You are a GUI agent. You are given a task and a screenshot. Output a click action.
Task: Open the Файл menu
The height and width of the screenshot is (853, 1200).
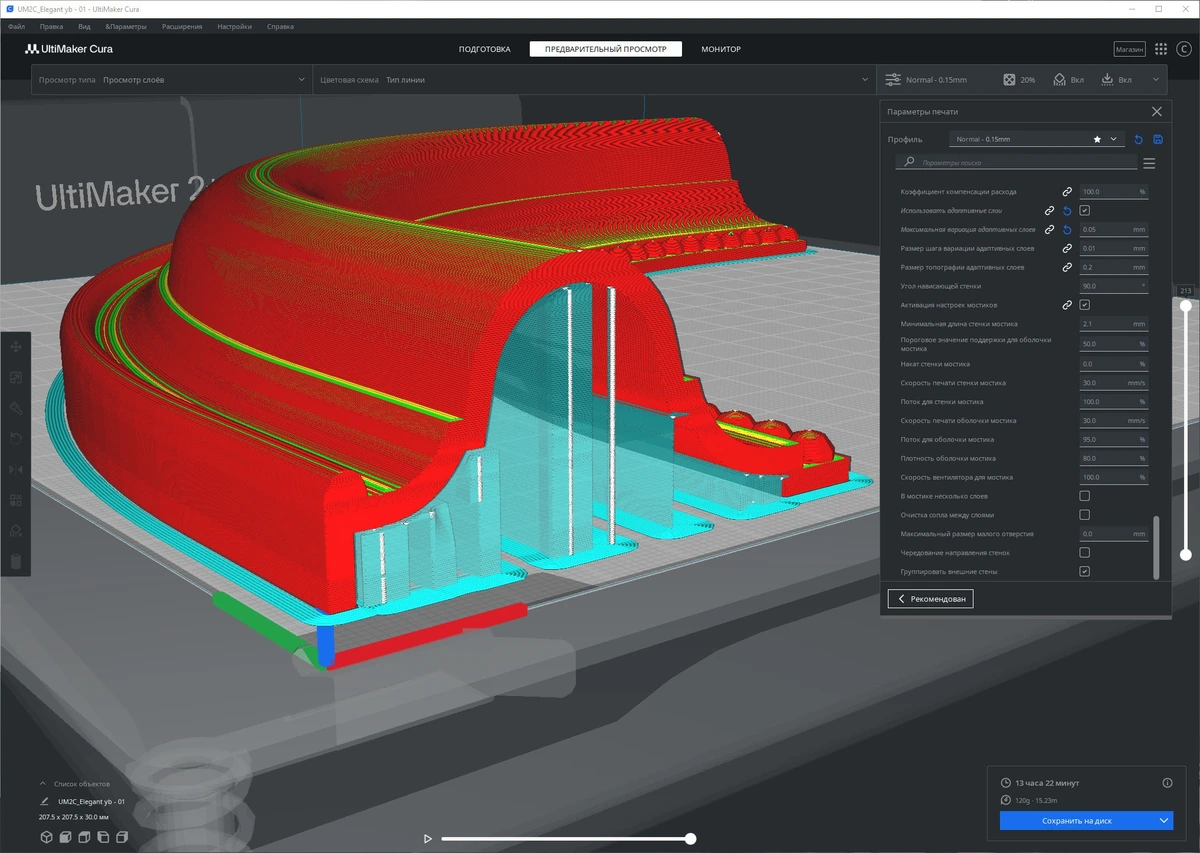pyautogui.click(x=15, y=27)
